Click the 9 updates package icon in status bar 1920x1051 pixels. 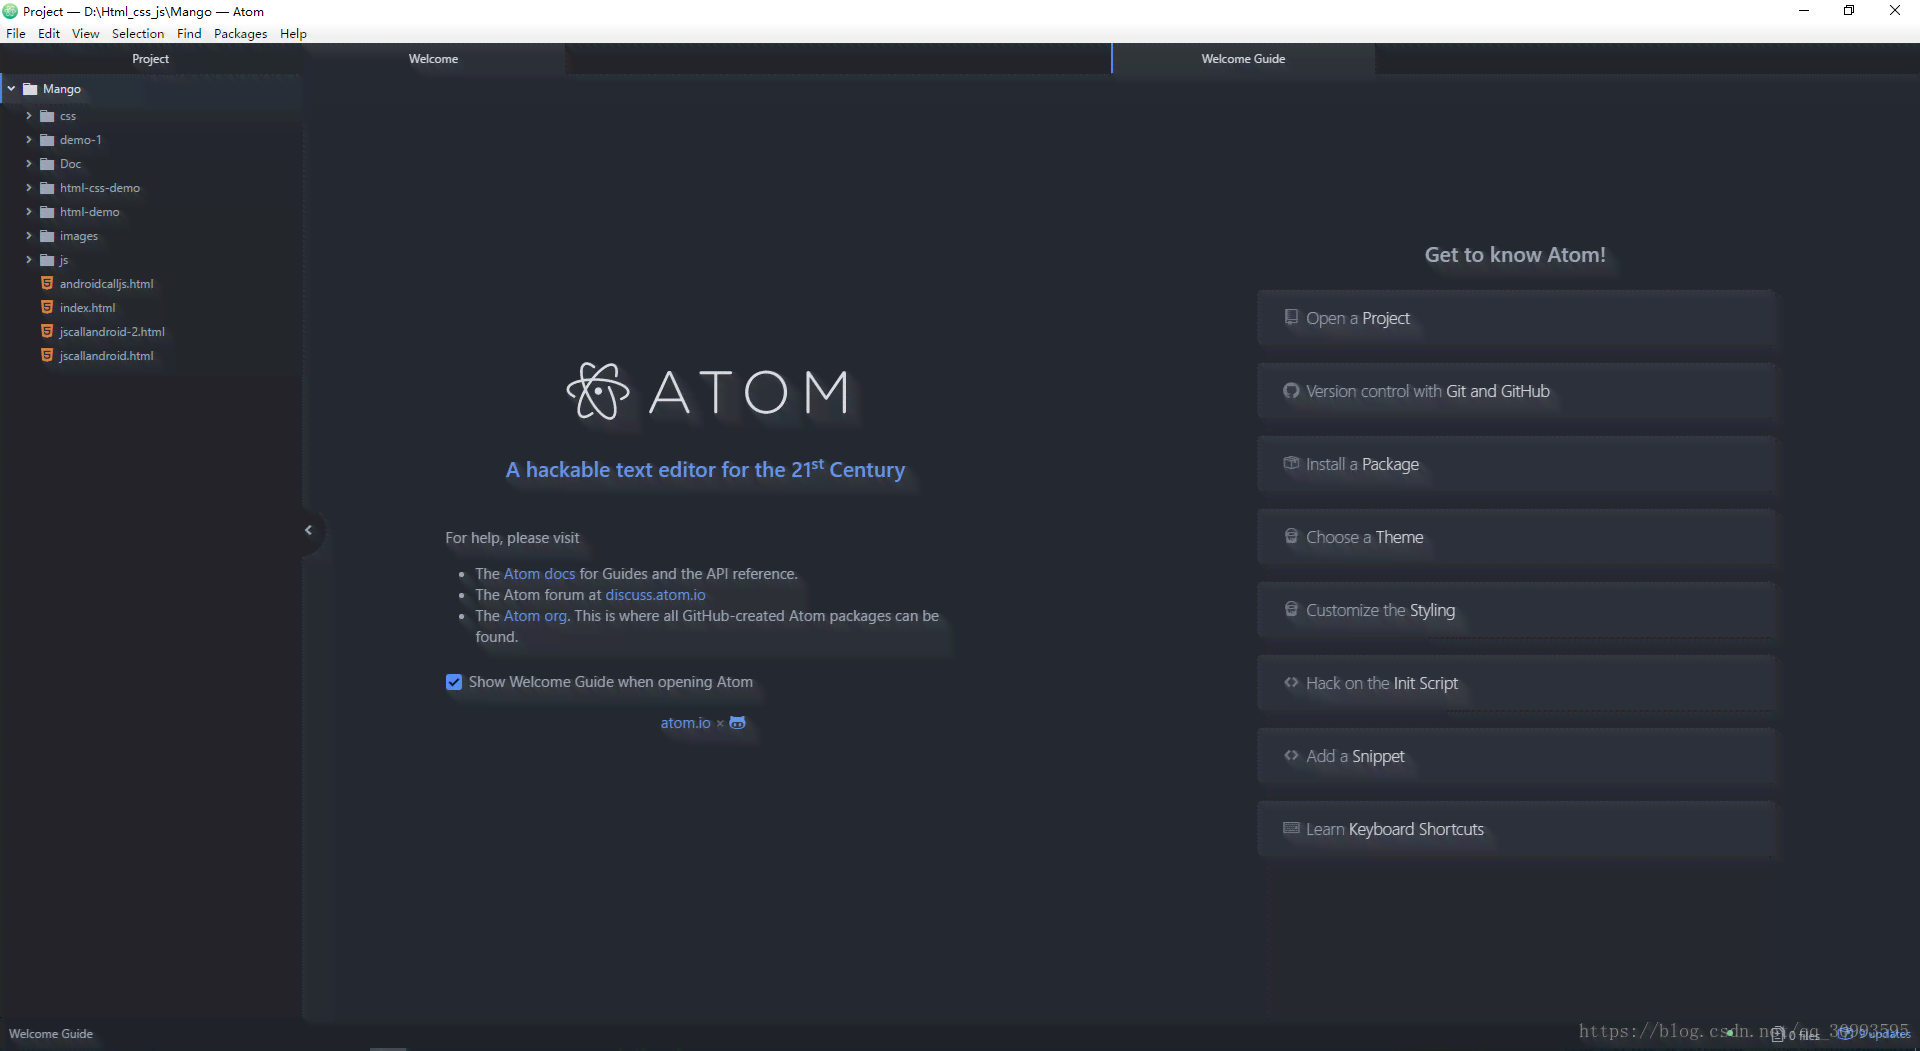[1845, 1035]
